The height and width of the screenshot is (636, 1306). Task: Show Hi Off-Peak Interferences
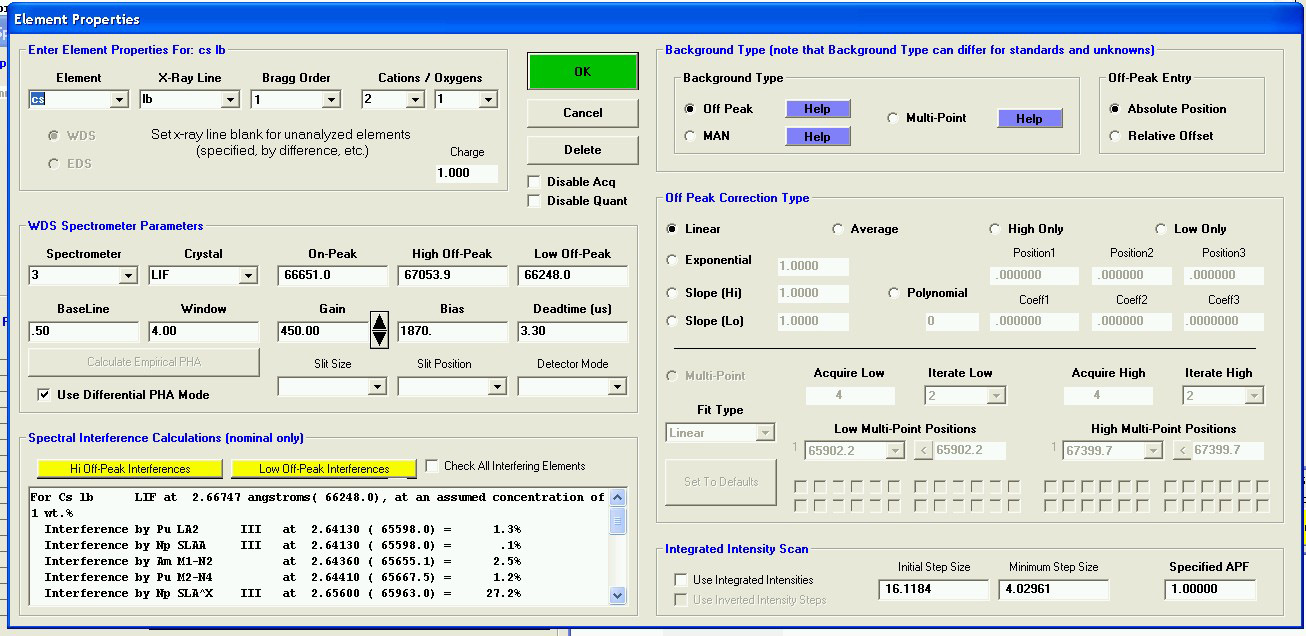tap(130, 469)
